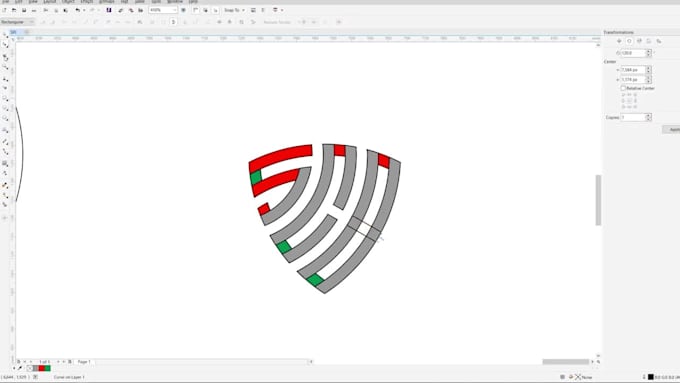680x383 pixels.
Task: Click the Import icon in the toolbar
Action: pyautogui.click(x=121, y=10)
